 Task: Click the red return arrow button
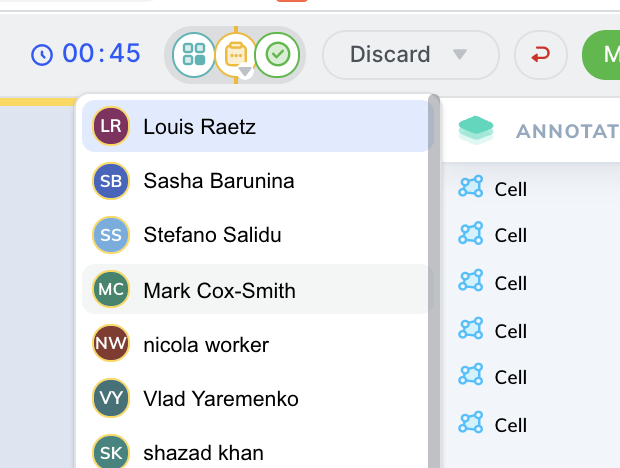tap(541, 55)
